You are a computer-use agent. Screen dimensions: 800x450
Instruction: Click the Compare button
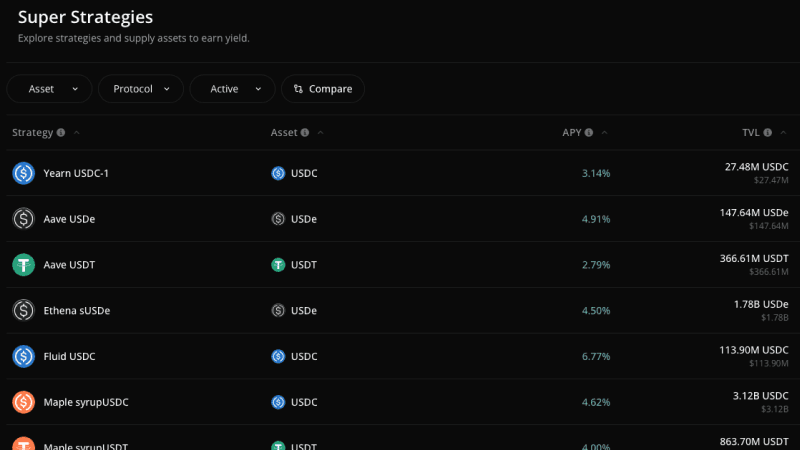tap(323, 89)
